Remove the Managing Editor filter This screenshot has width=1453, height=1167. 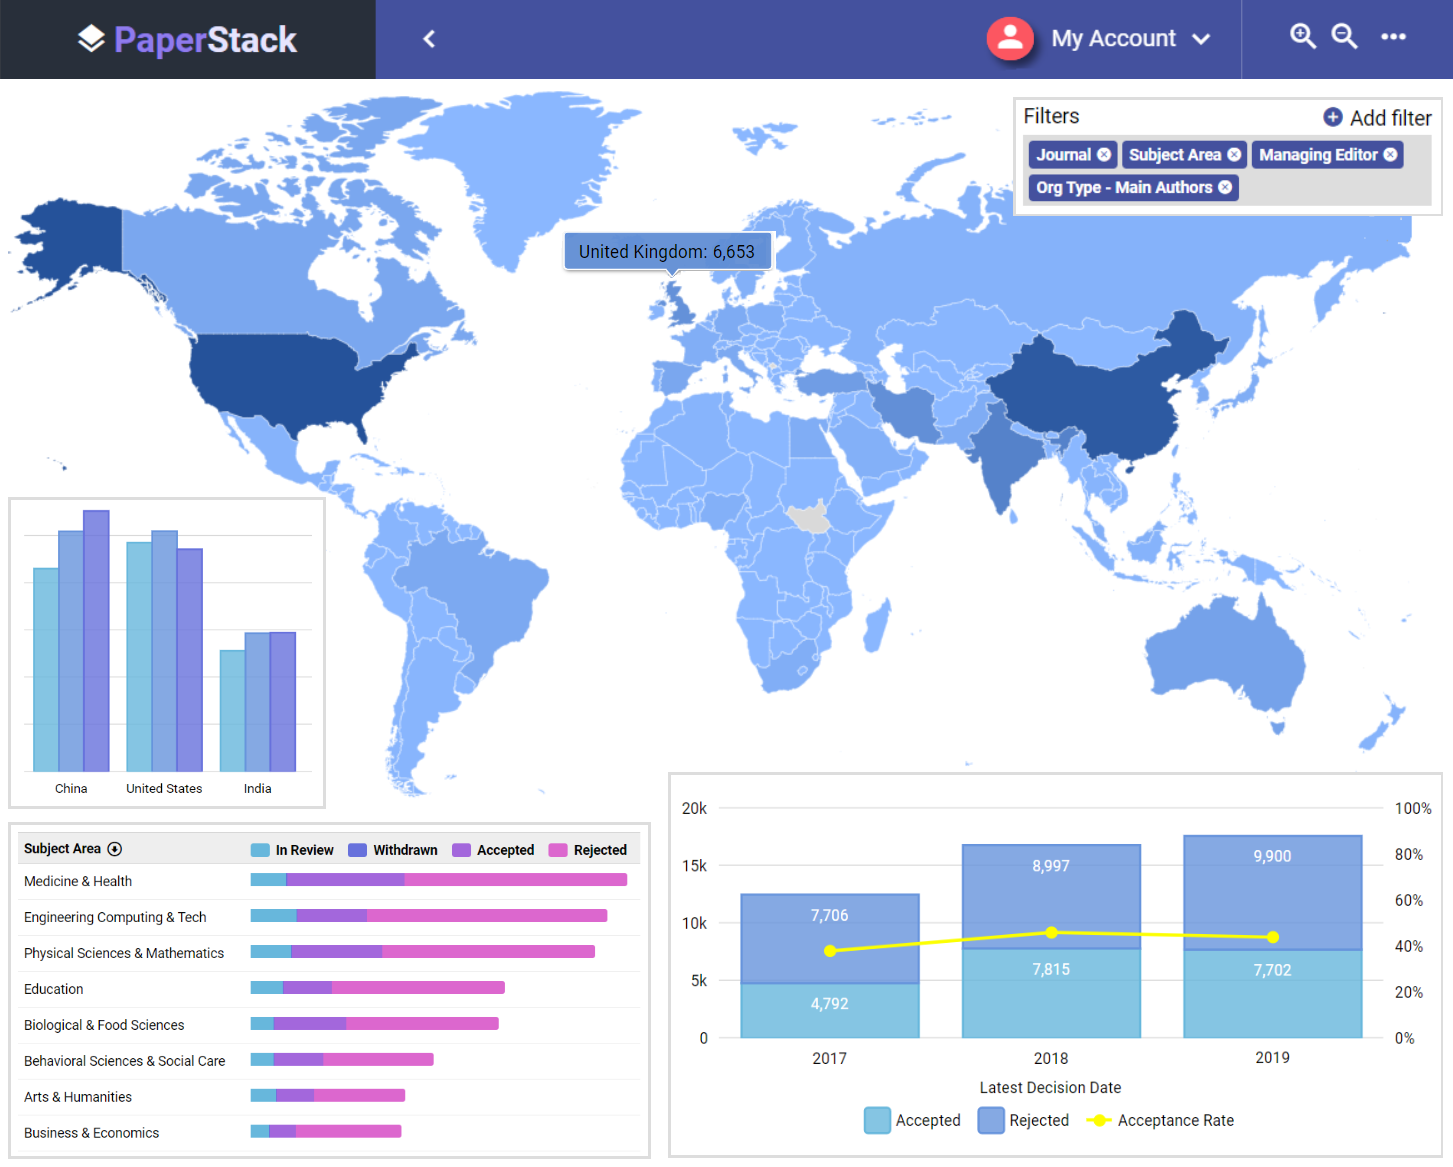click(x=1390, y=155)
